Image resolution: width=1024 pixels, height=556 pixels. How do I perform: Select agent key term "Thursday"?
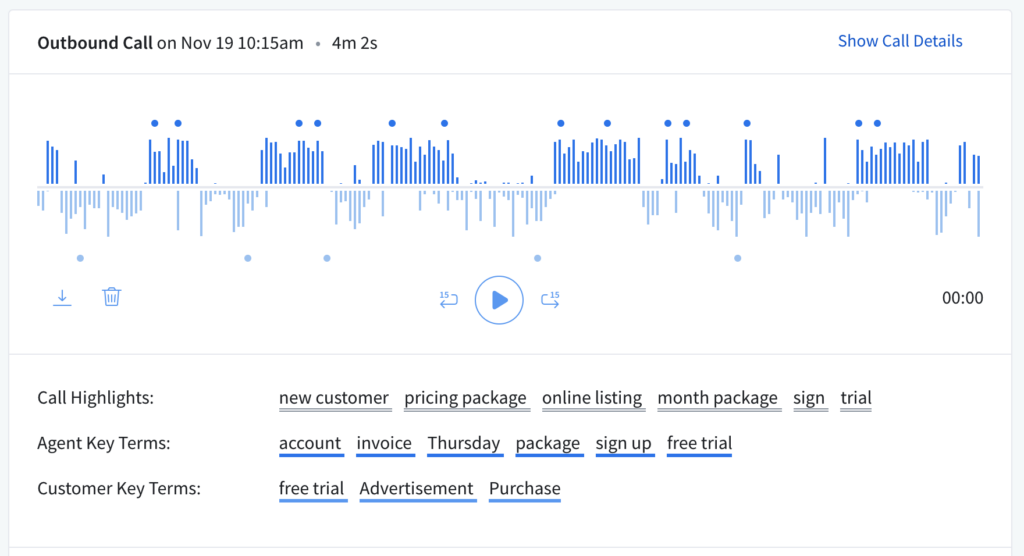(464, 443)
